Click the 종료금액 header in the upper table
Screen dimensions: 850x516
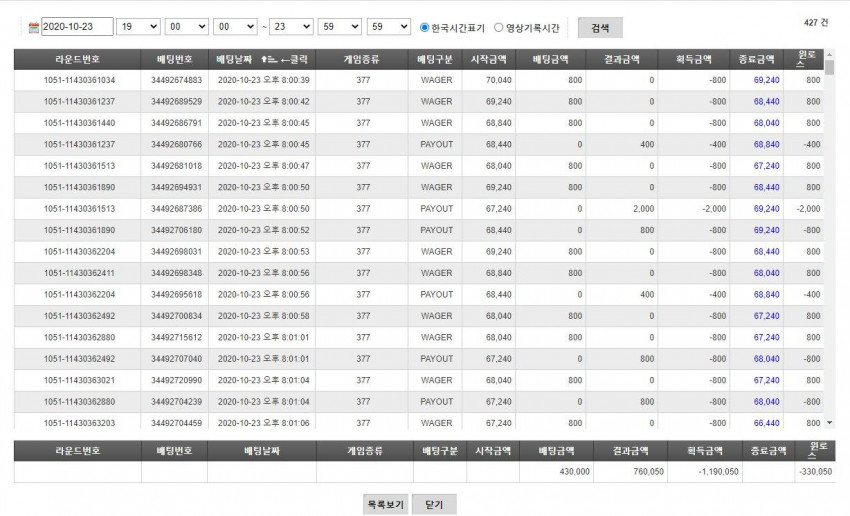[756, 59]
